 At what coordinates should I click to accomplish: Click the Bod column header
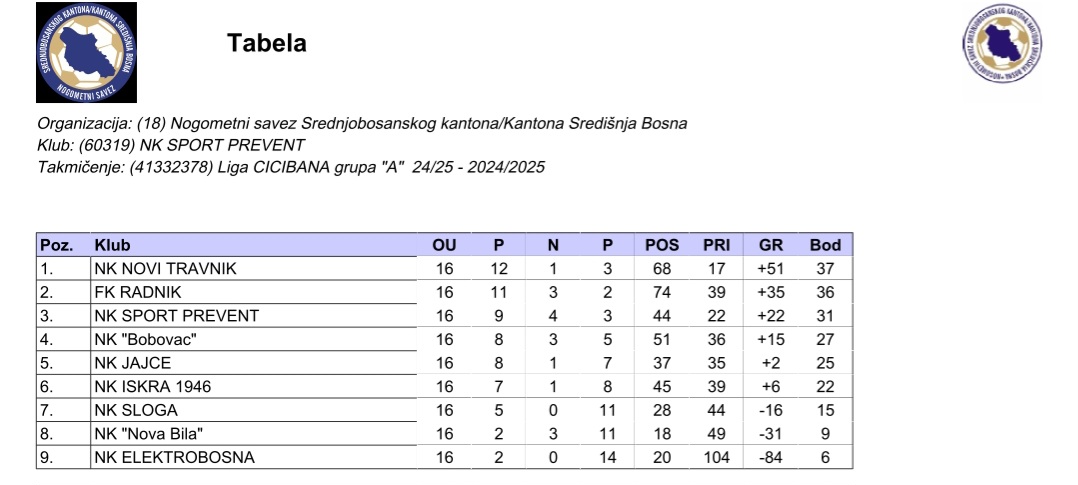tap(825, 245)
